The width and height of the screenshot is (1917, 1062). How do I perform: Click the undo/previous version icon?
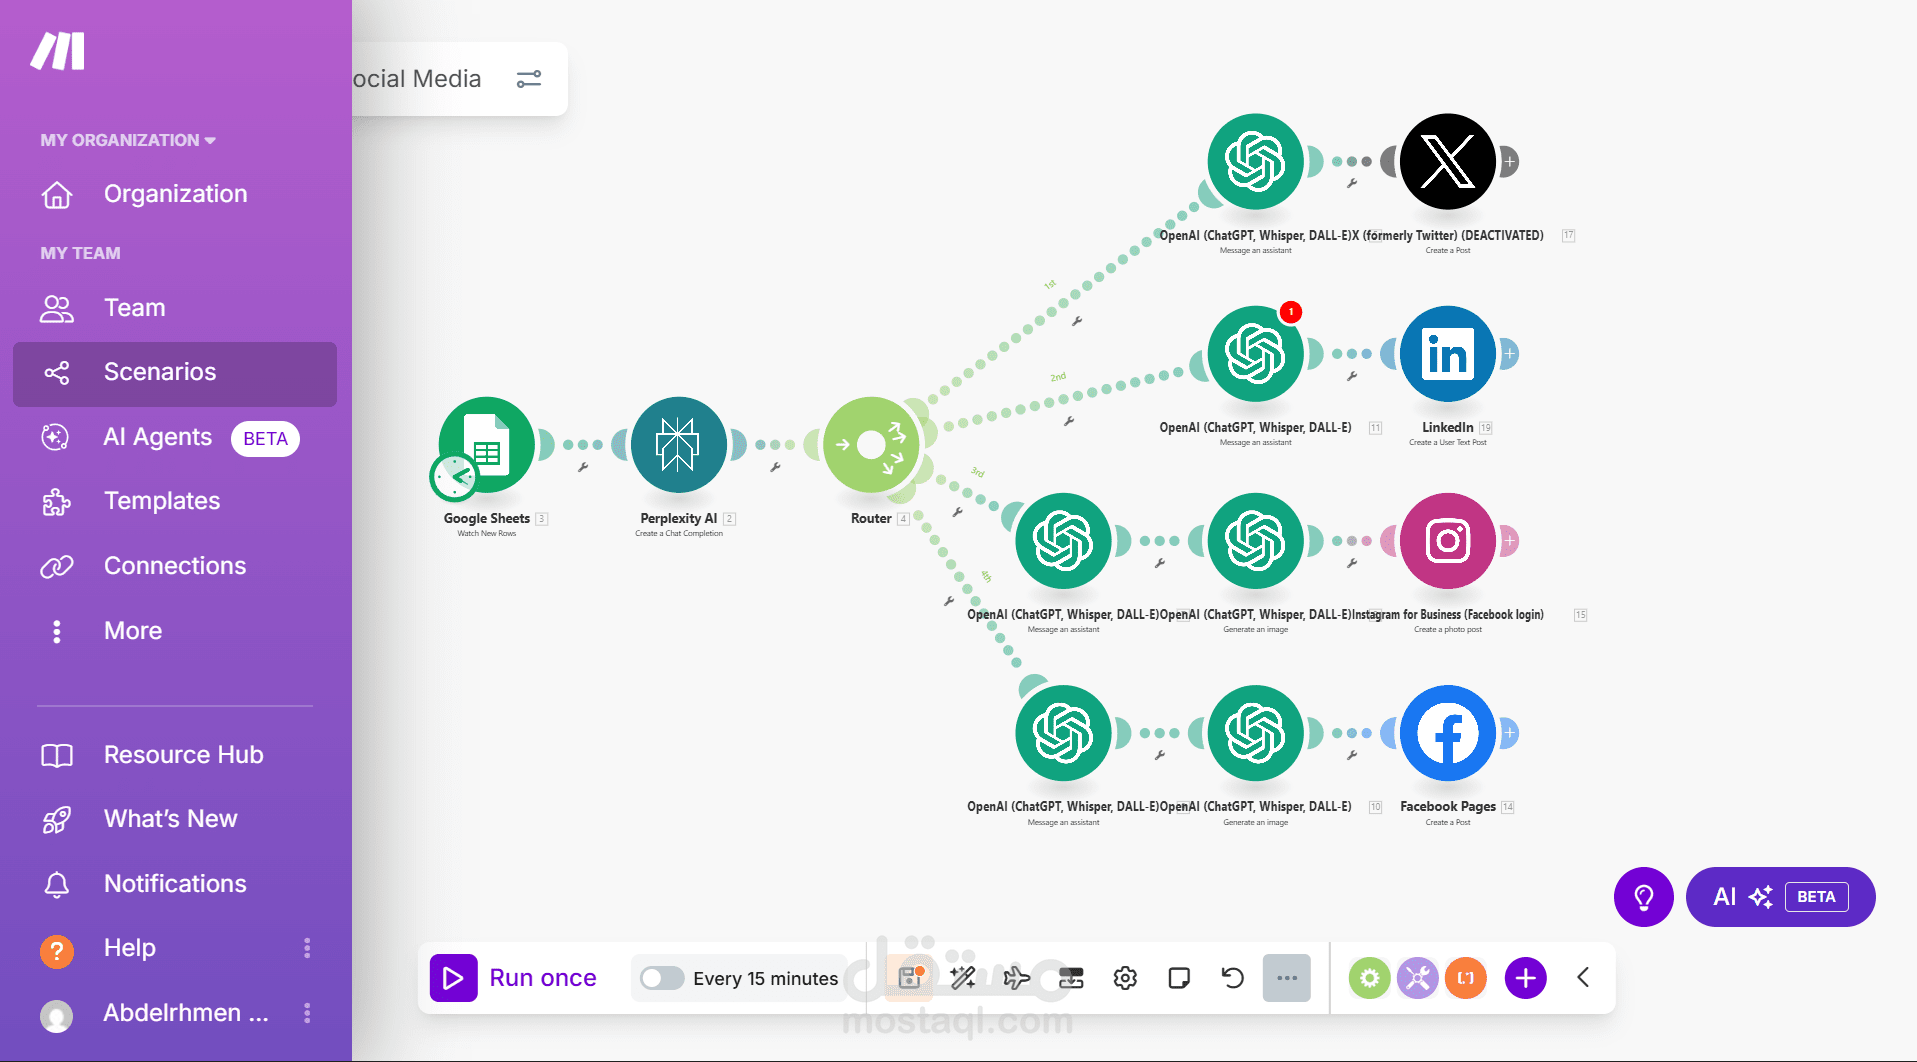click(x=1233, y=978)
